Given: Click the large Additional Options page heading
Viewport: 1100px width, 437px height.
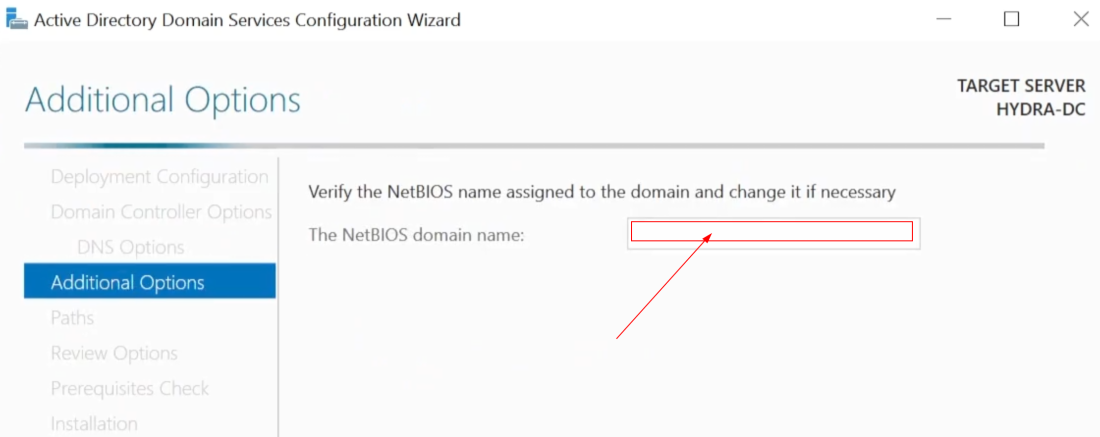Looking at the screenshot, I should click(x=162, y=100).
